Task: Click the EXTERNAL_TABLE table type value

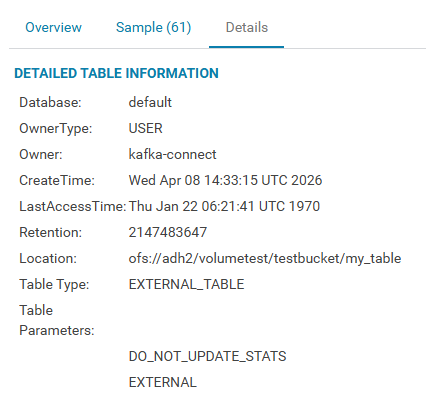Action: tap(186, 284)
